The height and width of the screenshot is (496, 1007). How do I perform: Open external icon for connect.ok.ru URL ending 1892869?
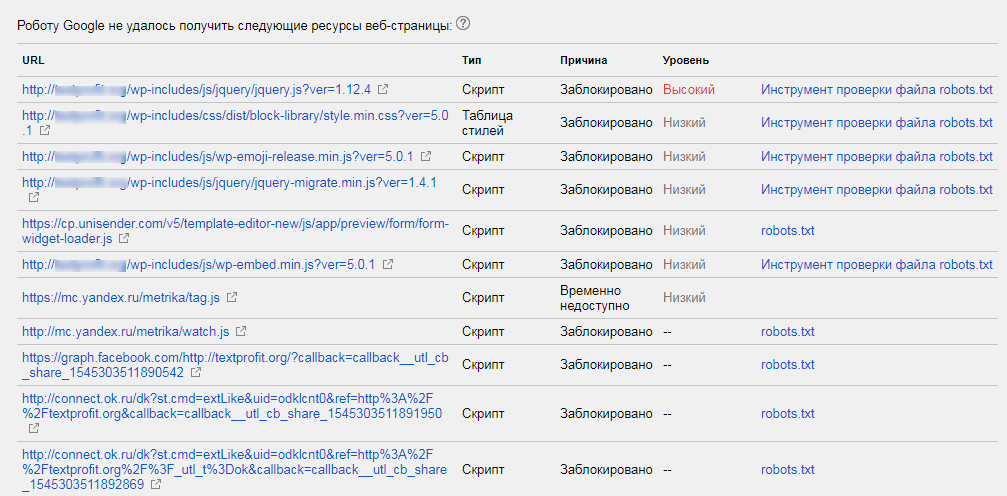point(156,484)
